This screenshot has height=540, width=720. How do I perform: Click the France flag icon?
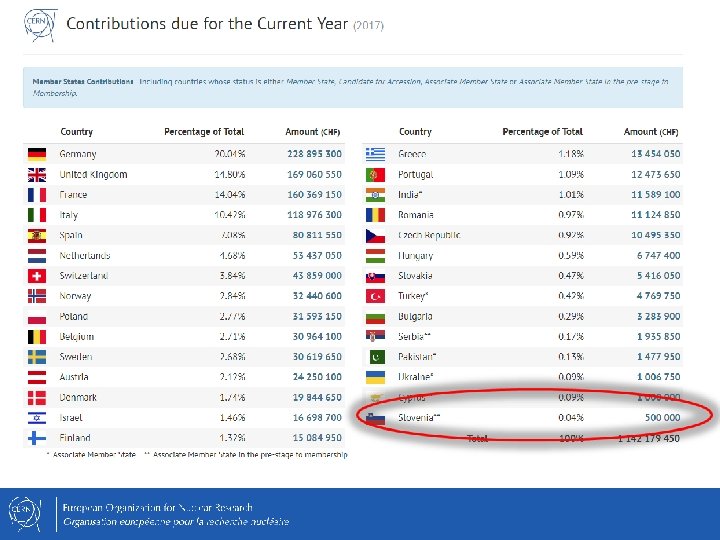click(37, 195)
